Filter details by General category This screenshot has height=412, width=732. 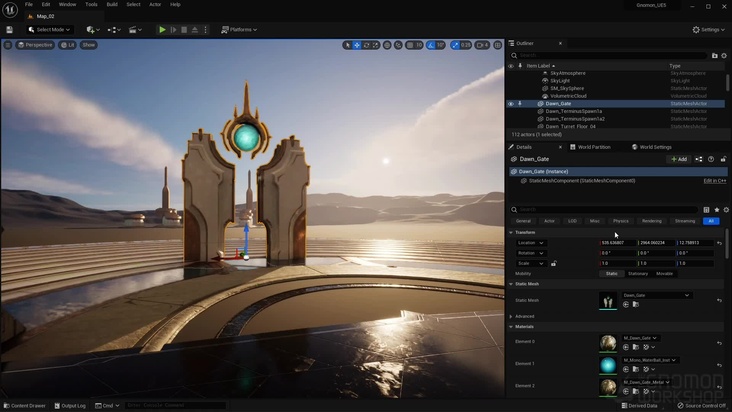point(523,221)
